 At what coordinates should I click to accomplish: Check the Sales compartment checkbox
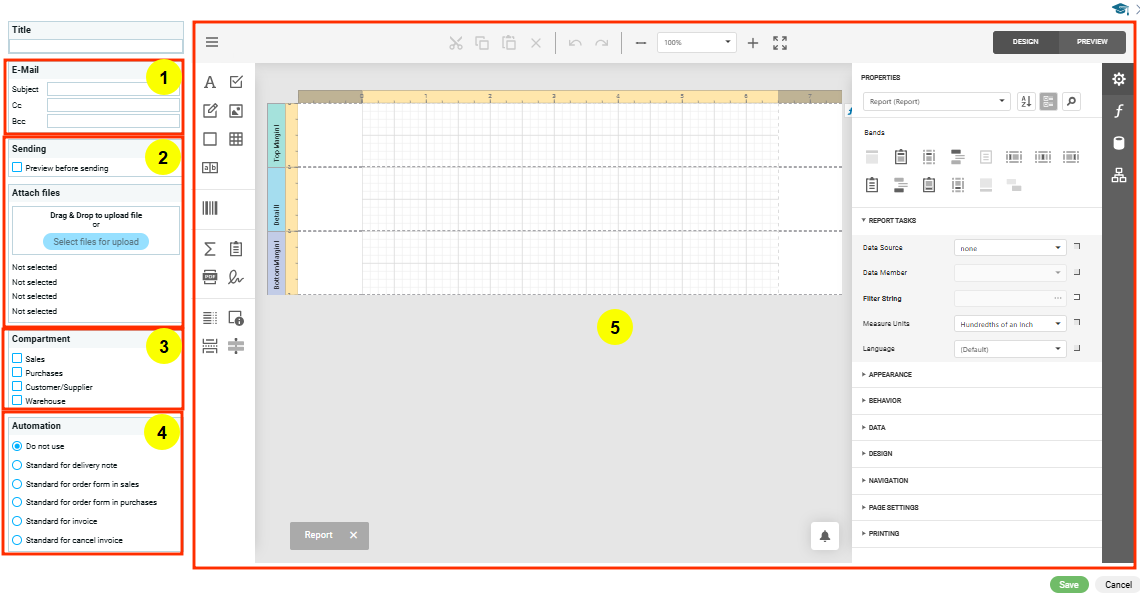click(x=17, y=358)
